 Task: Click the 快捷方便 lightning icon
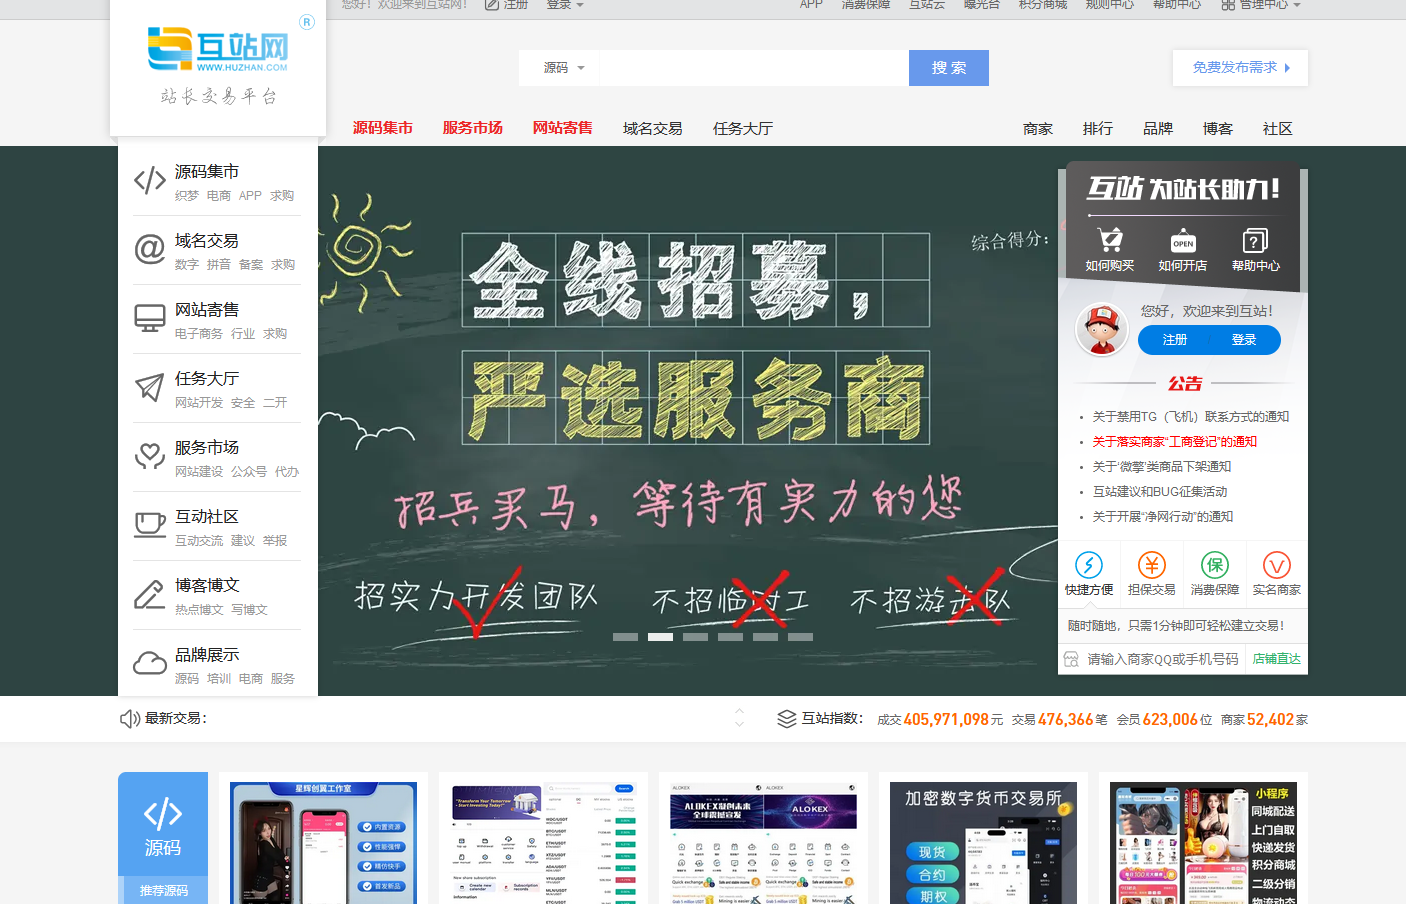tap(1089, 565)
